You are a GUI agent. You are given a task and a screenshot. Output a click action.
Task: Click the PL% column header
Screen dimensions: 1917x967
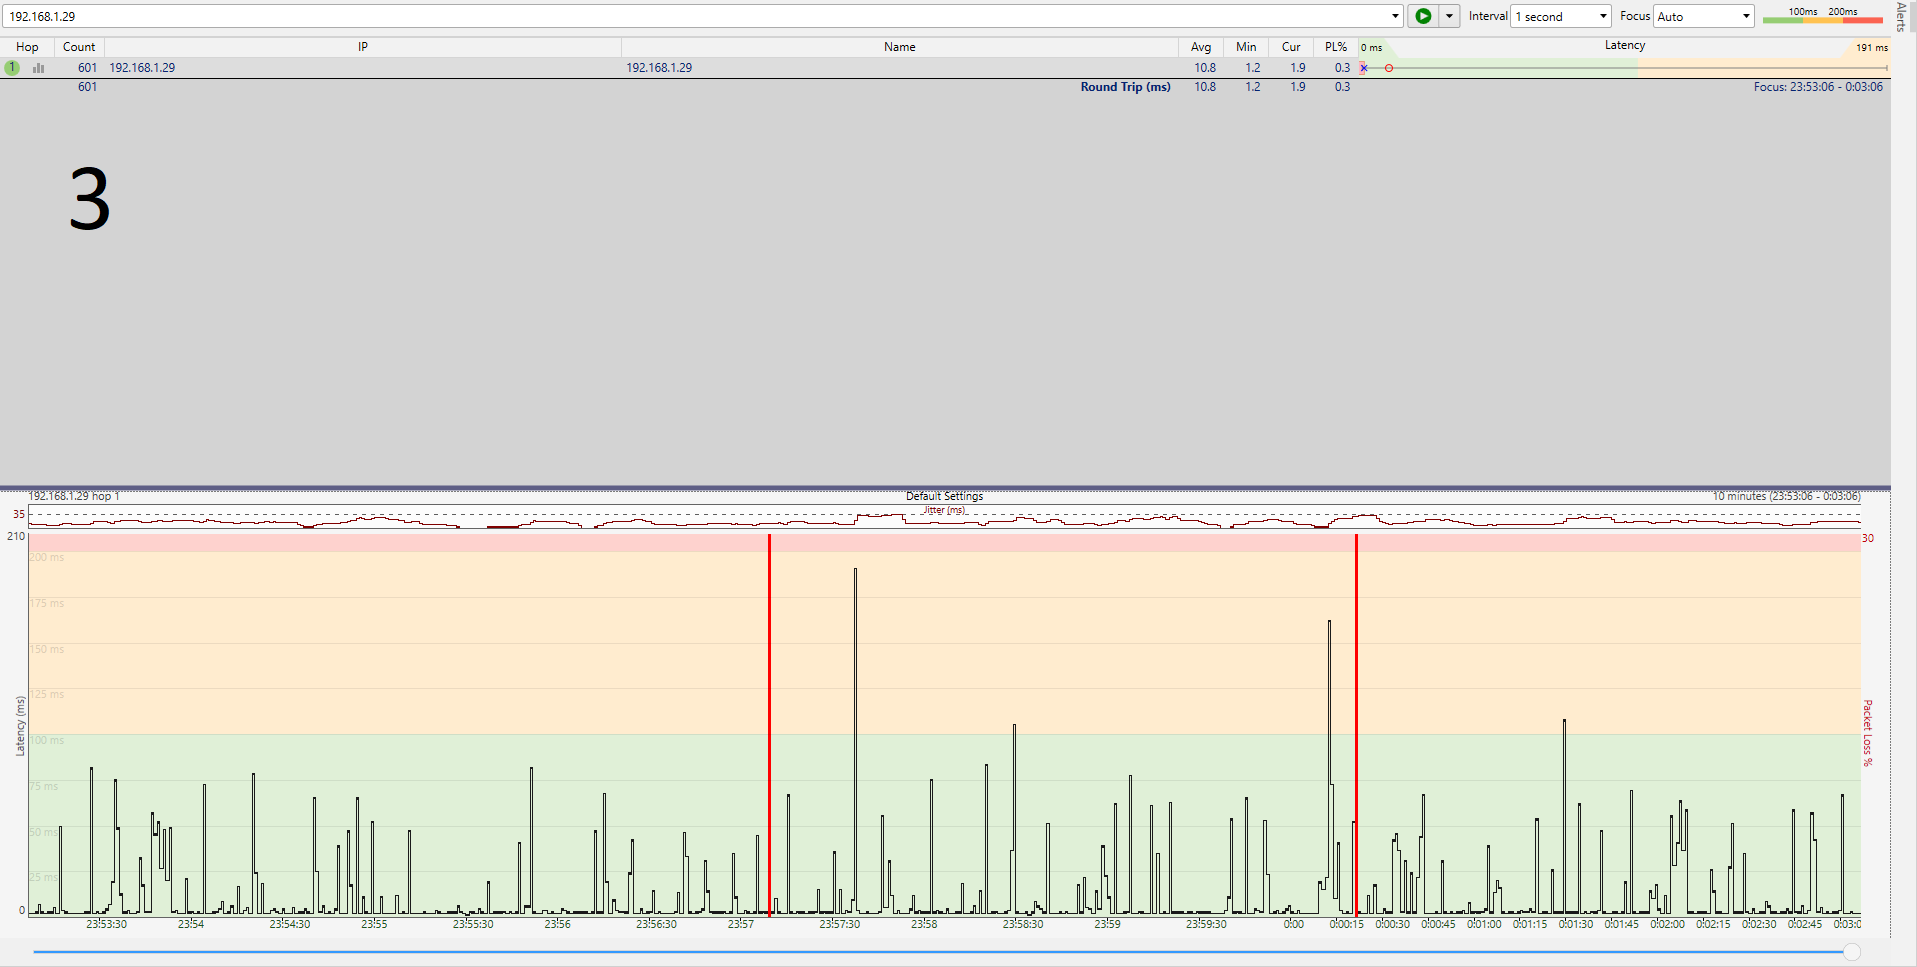point(1336,47)
